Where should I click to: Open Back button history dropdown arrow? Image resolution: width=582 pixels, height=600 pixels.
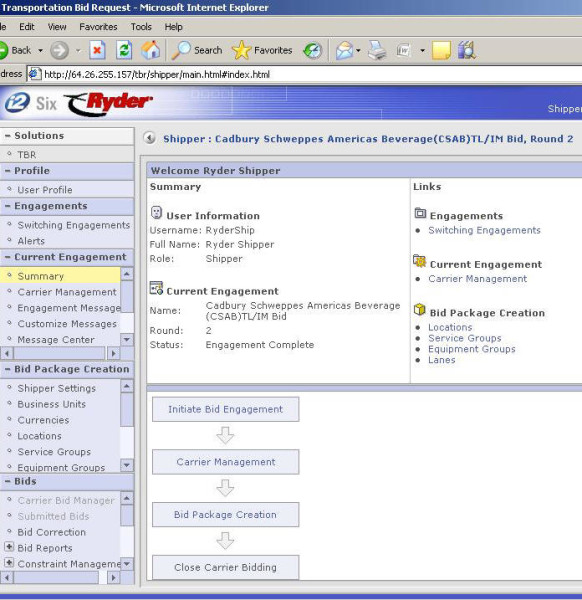click(41, 51)
